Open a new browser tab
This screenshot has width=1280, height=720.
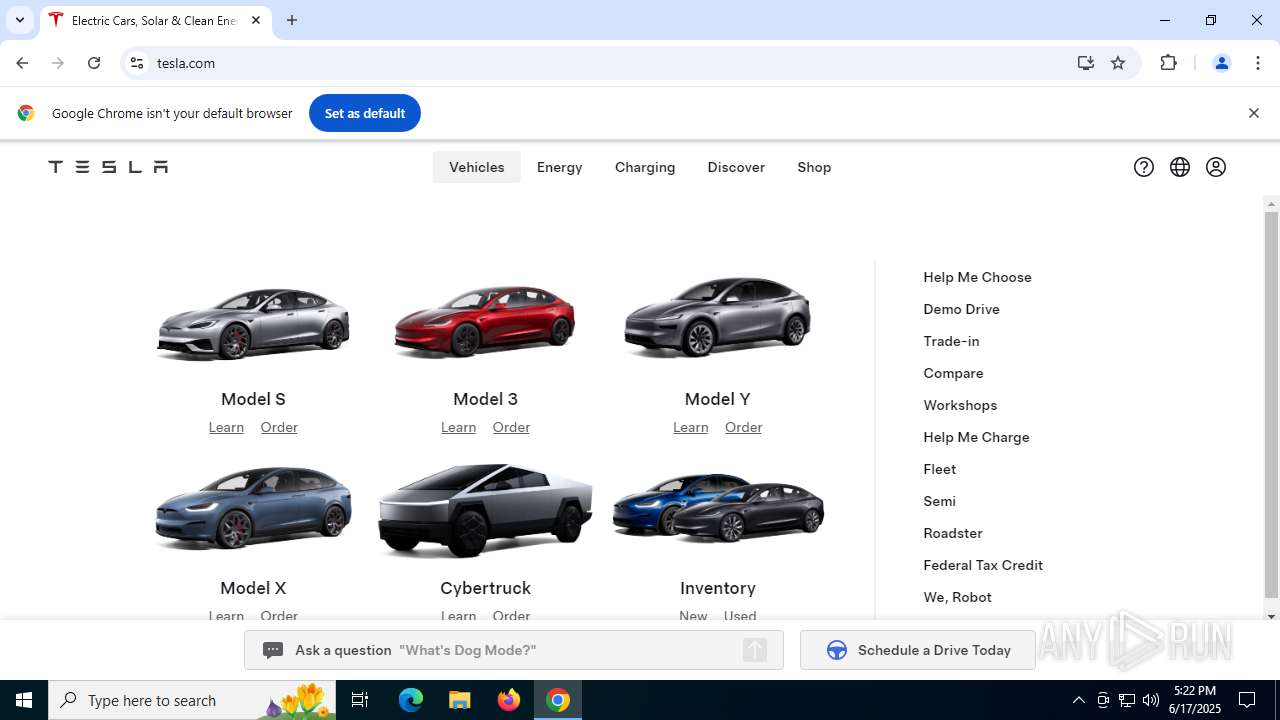coord(292,20)
